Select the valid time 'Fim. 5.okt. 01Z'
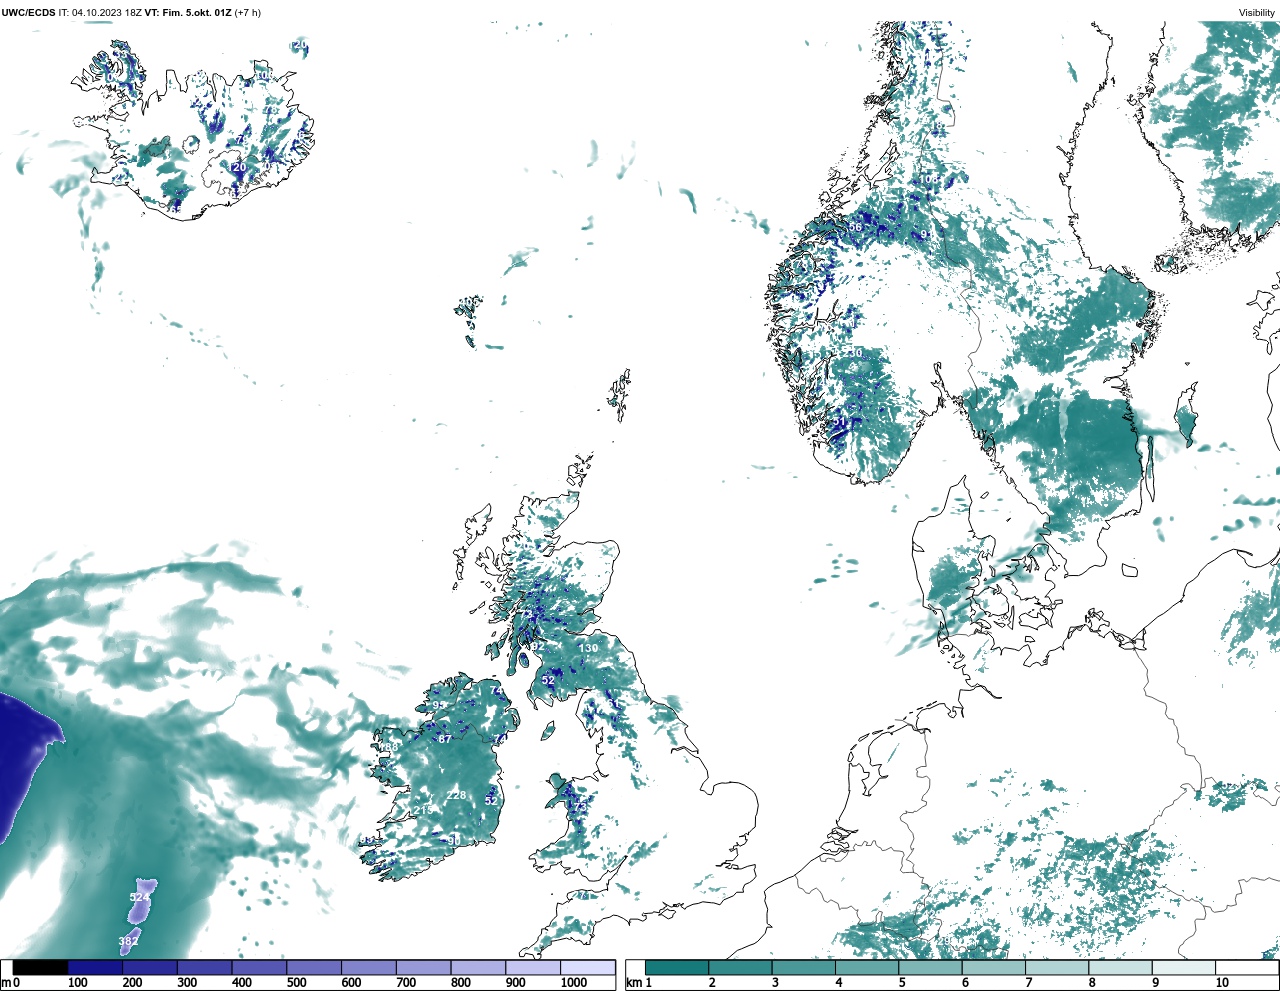Image resolution: width=1280 pixels, height=991 pixels. 196,12
